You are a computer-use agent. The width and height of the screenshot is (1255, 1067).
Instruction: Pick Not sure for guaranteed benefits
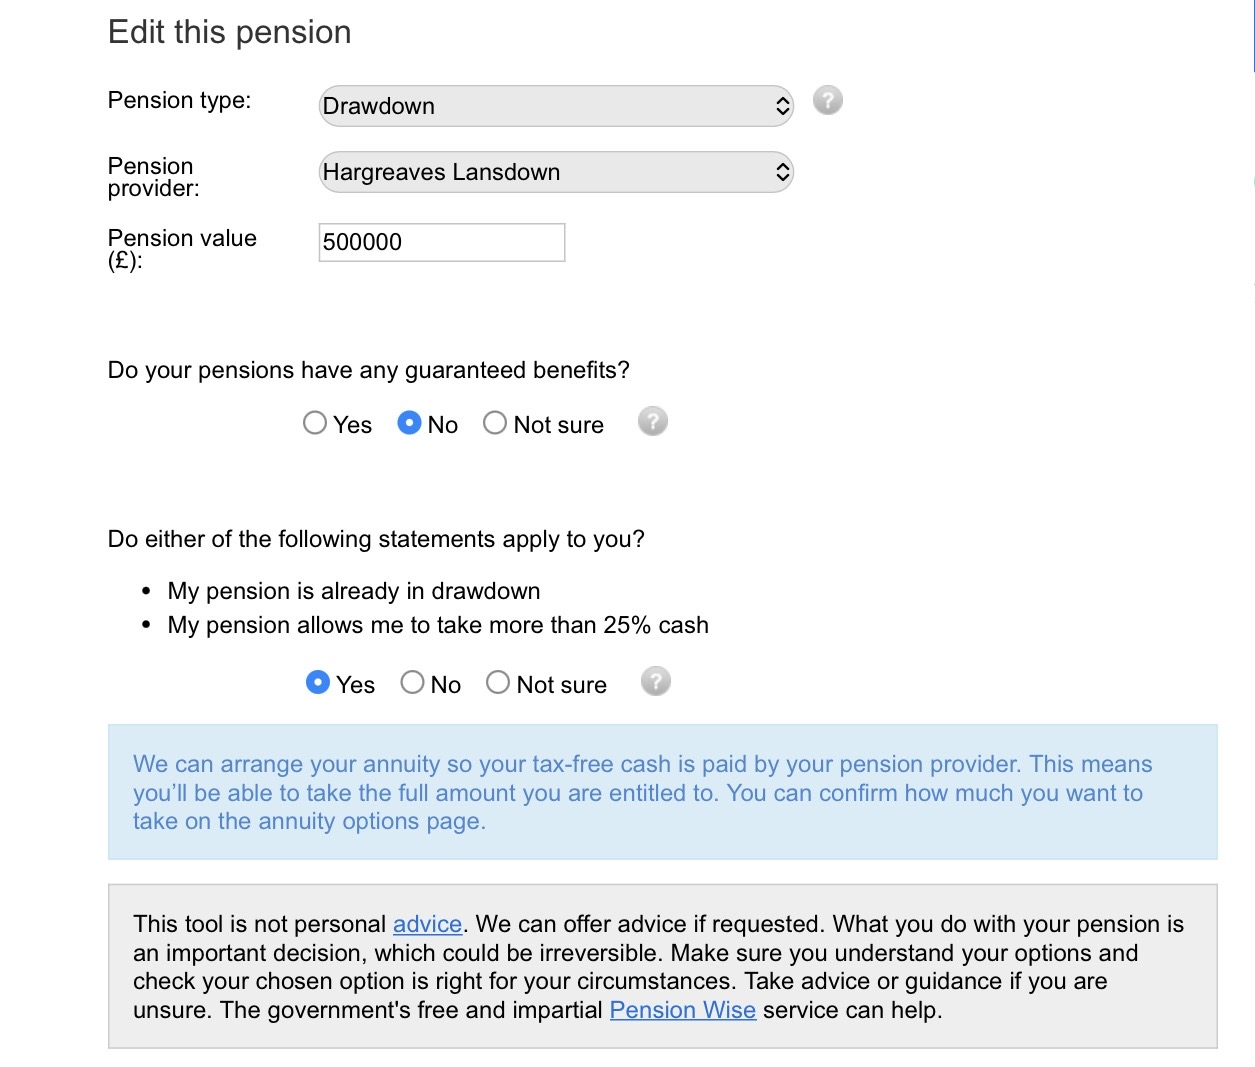click(x=495, y=423)
